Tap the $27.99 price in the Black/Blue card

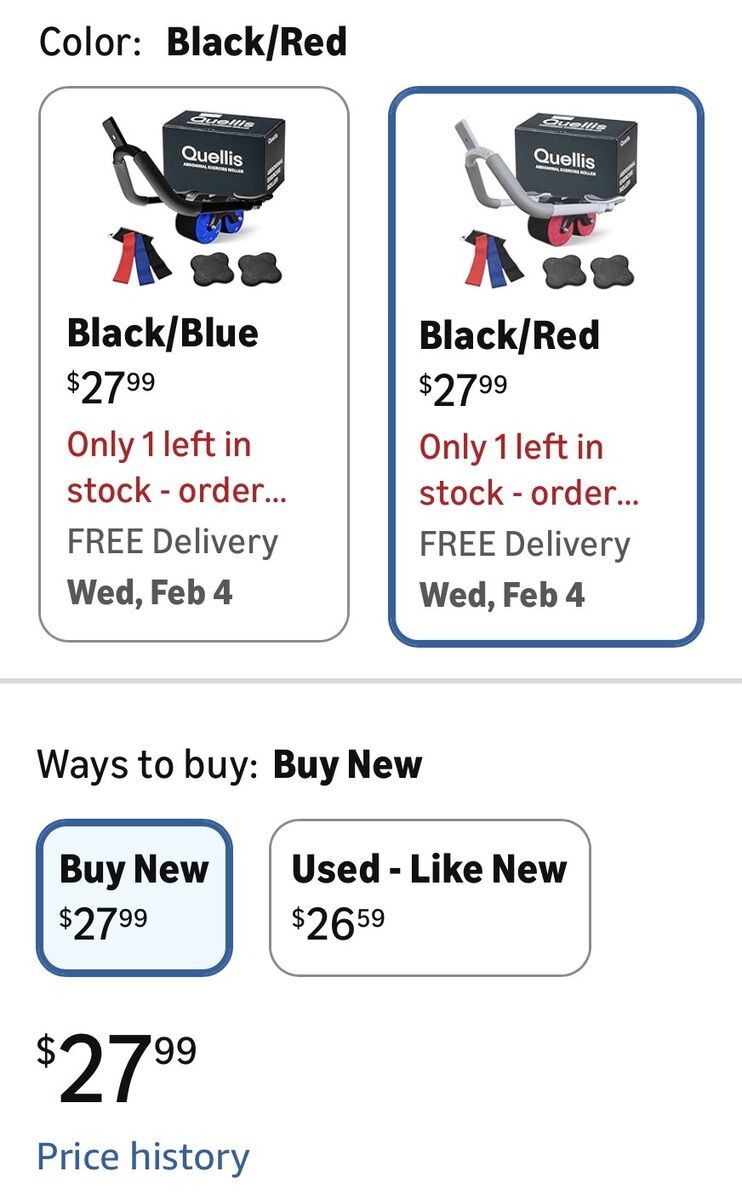coord(111,387)
